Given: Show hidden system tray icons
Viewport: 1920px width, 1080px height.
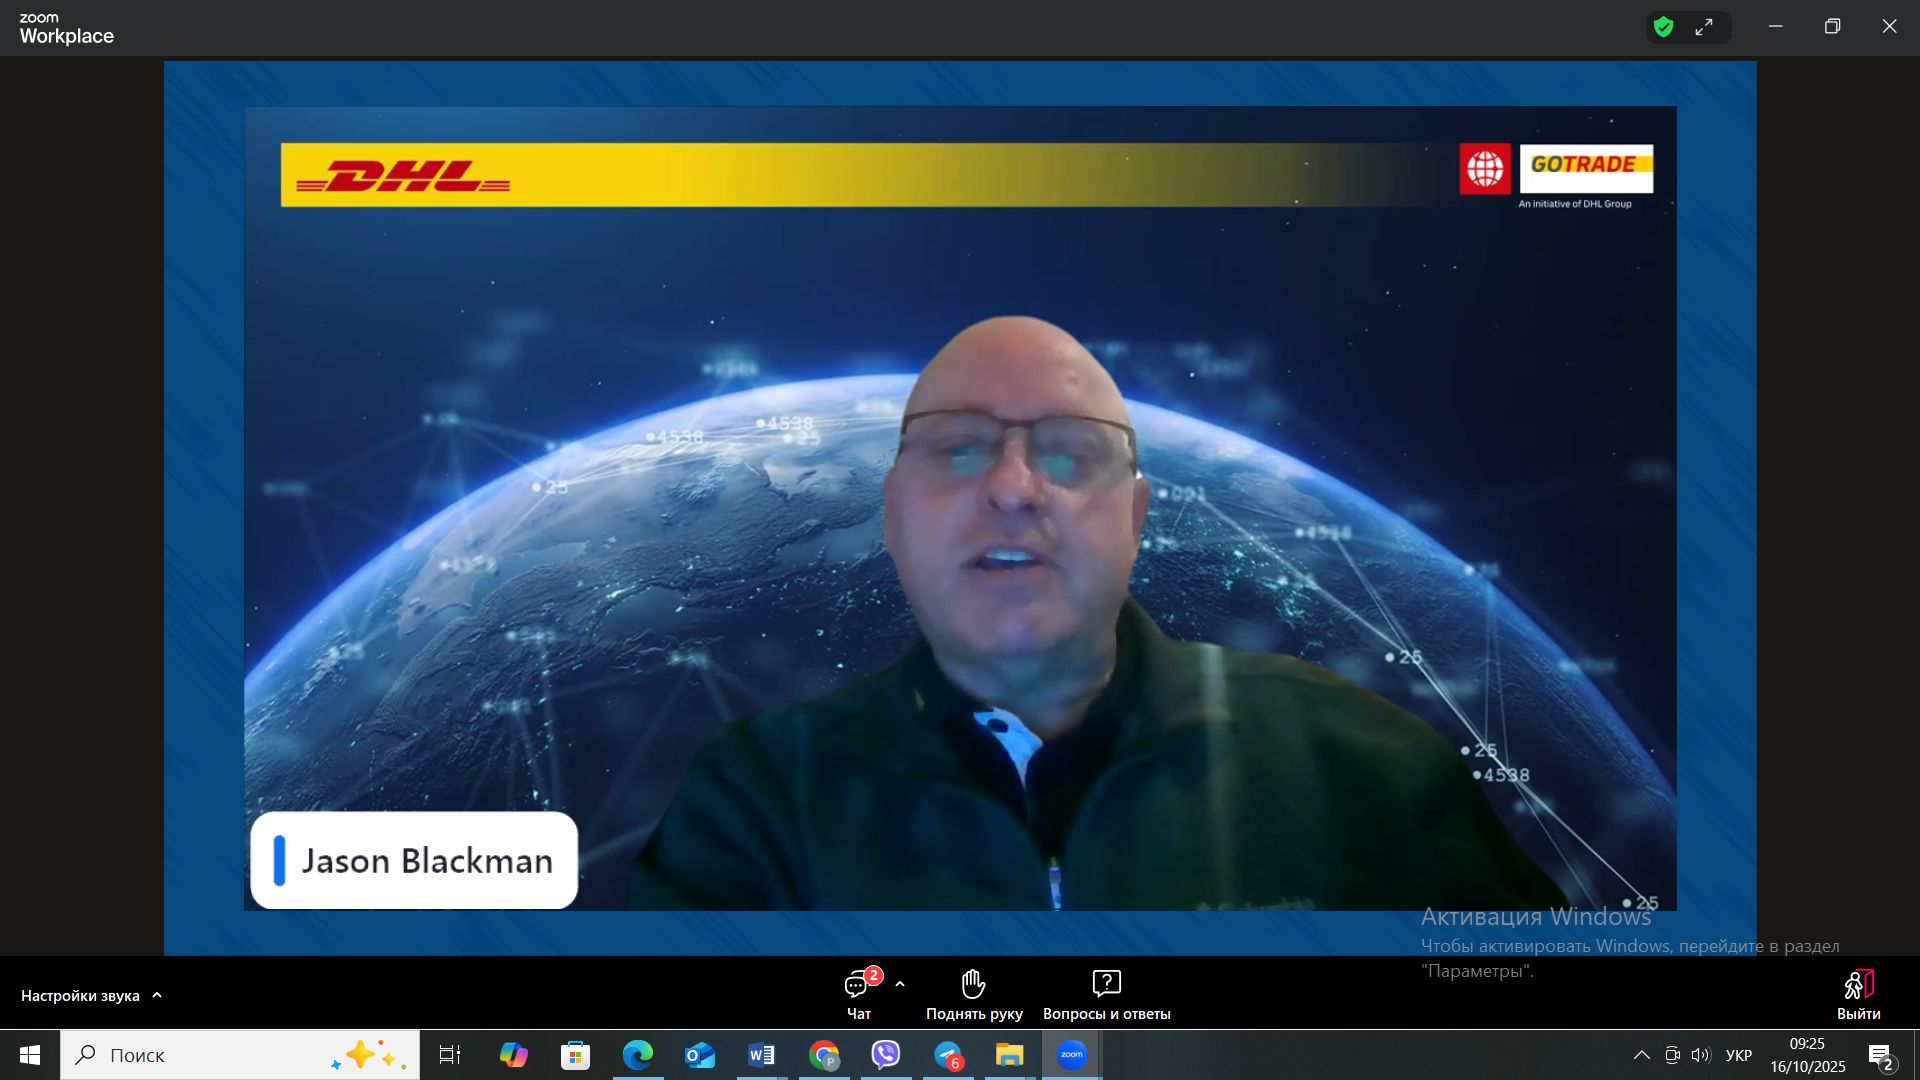Looking at the screenshot, I should (x=1642, y=1055).
